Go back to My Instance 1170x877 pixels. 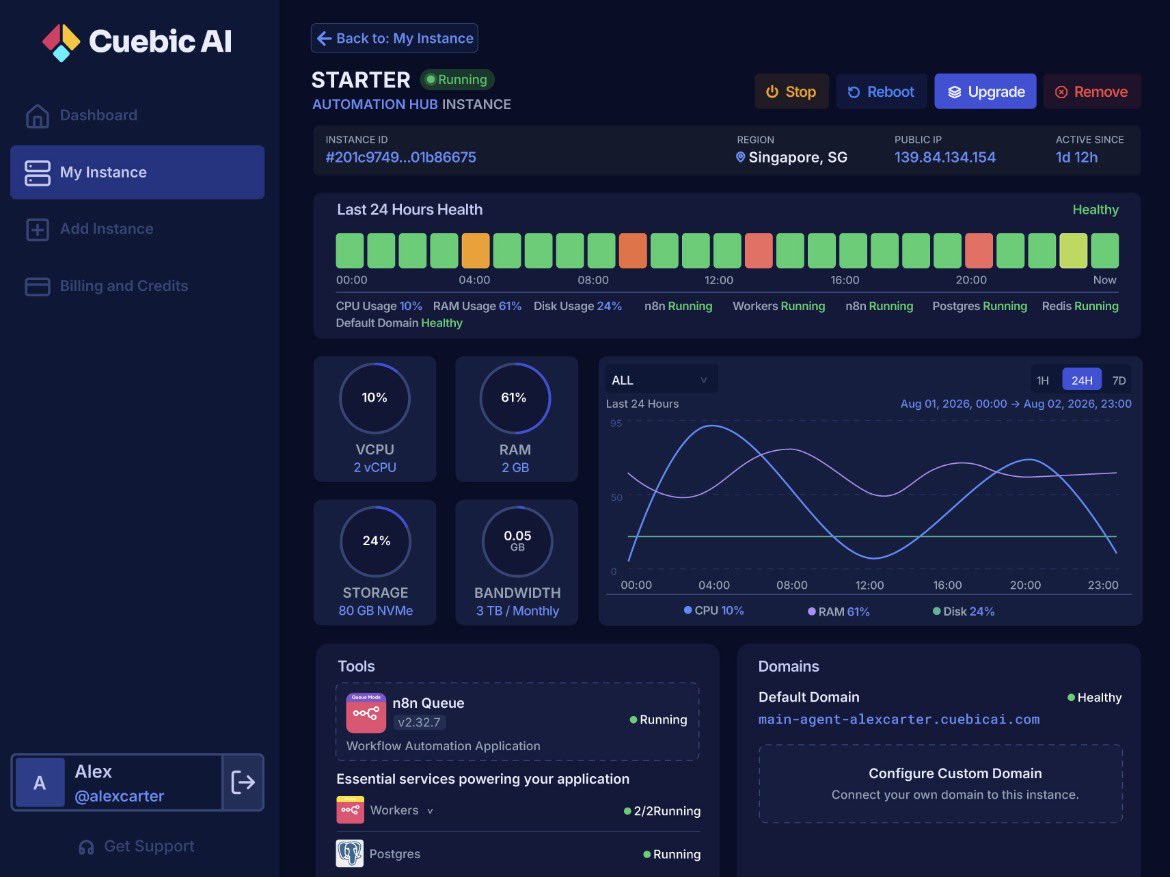[394, 38]
